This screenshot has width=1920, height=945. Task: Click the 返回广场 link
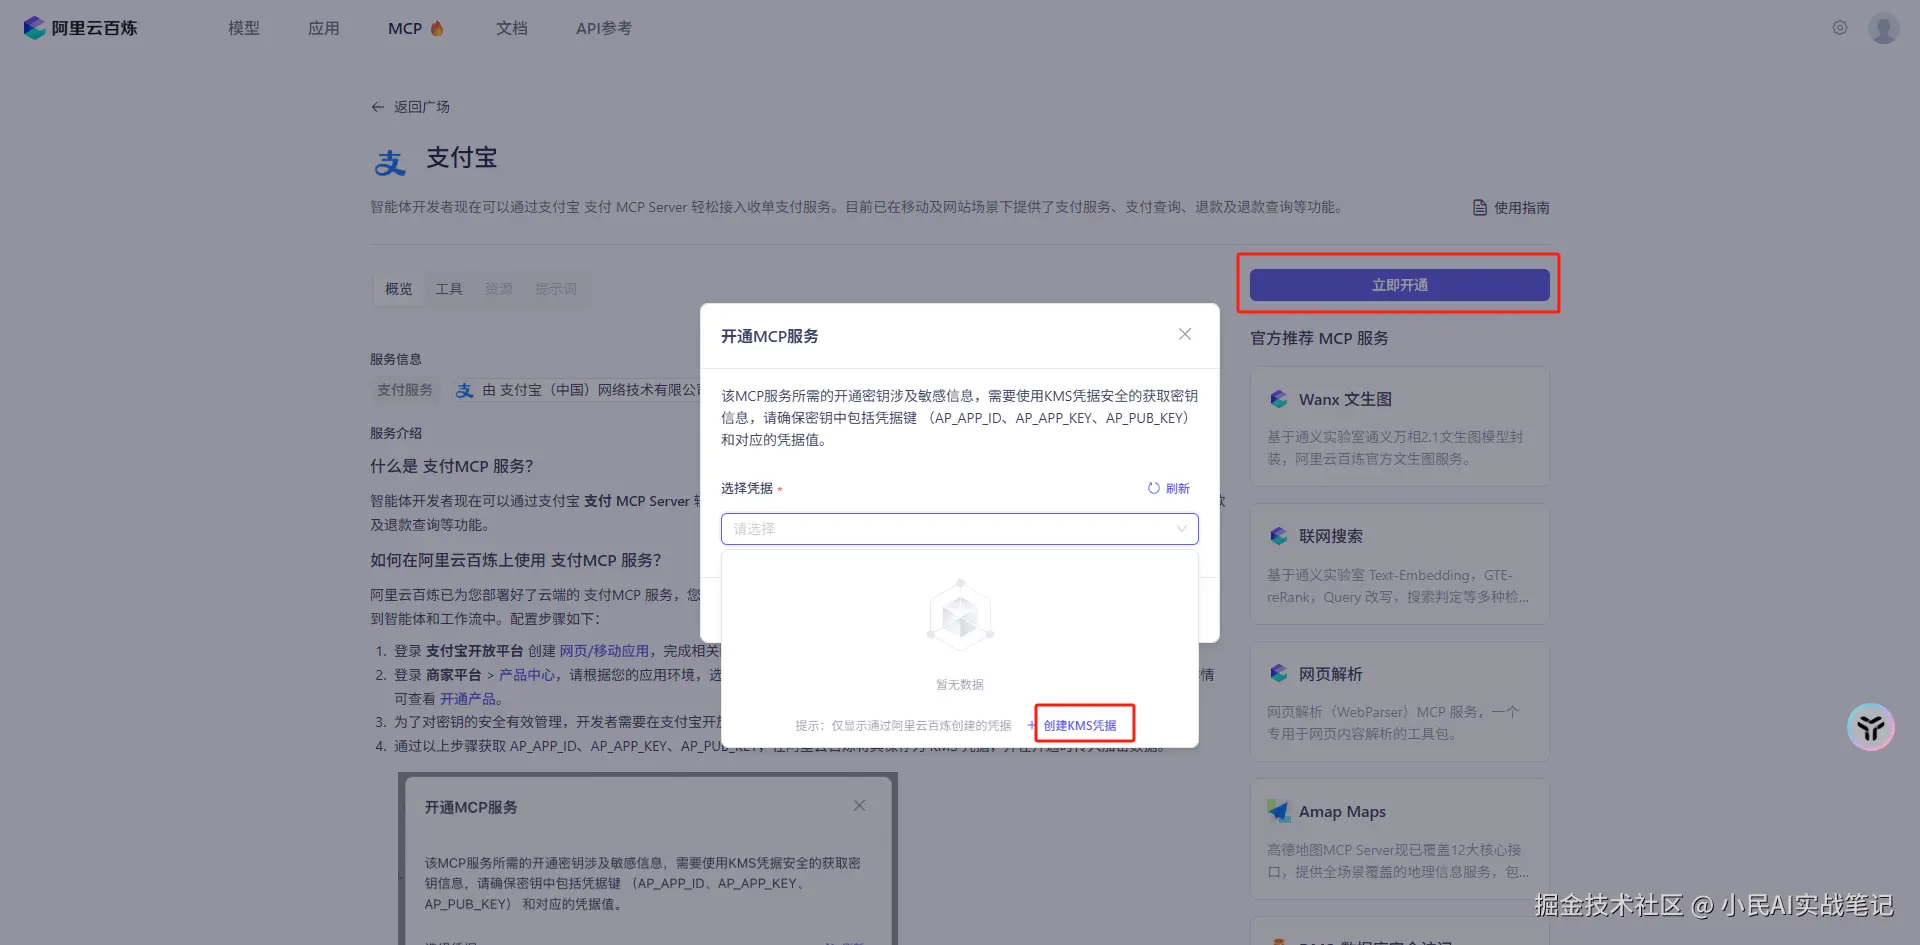click(x=422, y=107)
